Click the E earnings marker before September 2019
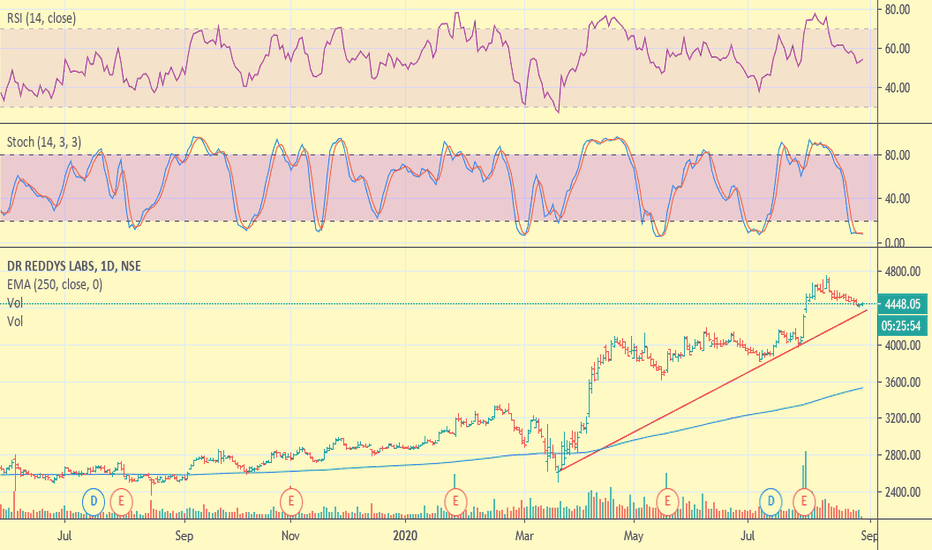The image size is (932, 550). click(121, 502)
